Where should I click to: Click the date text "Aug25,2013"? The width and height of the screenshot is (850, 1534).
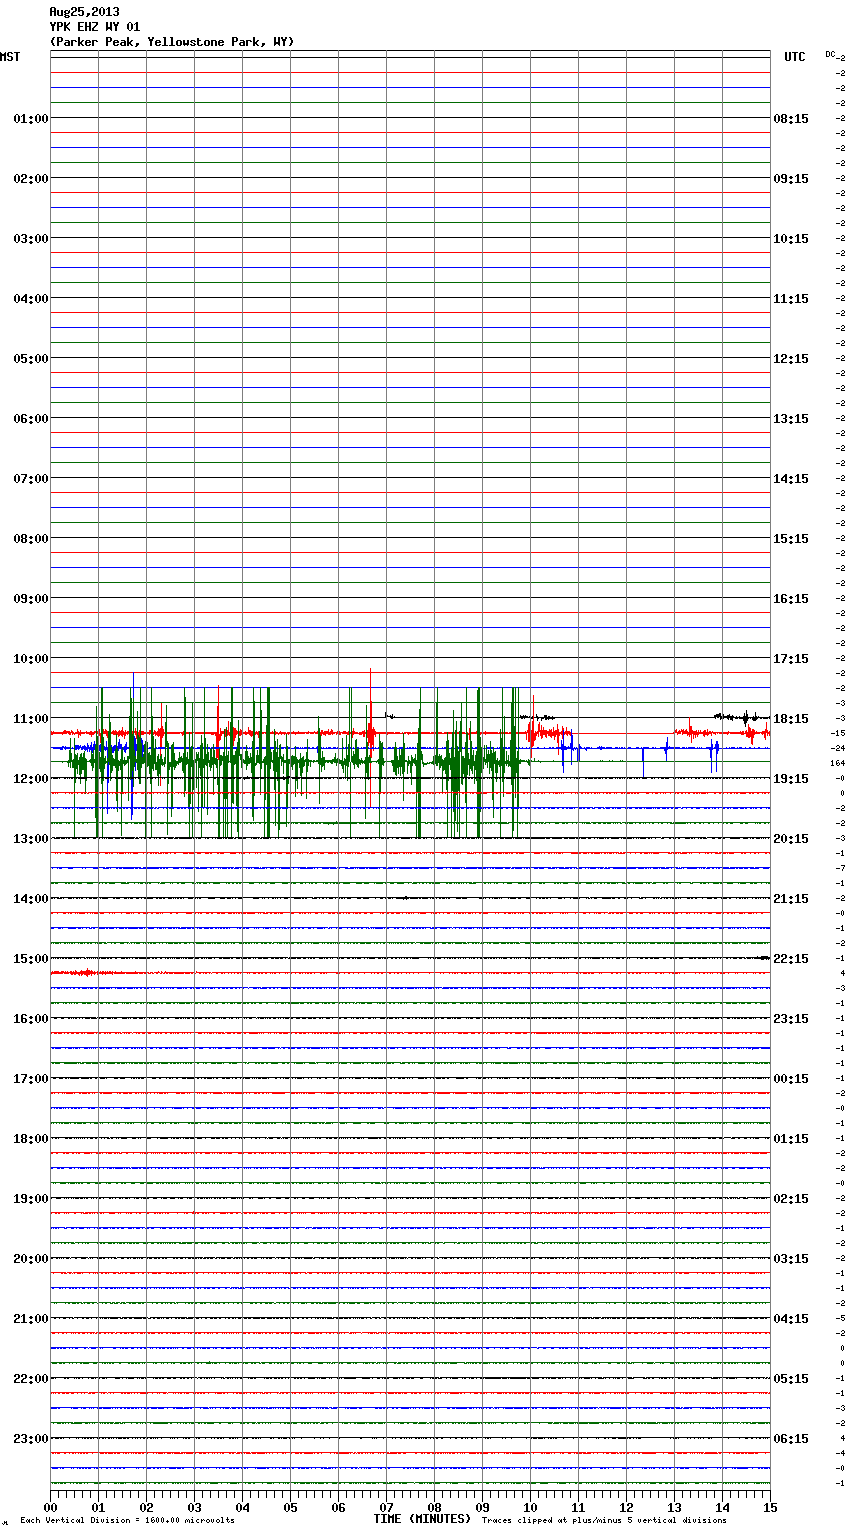pos(84,12)
